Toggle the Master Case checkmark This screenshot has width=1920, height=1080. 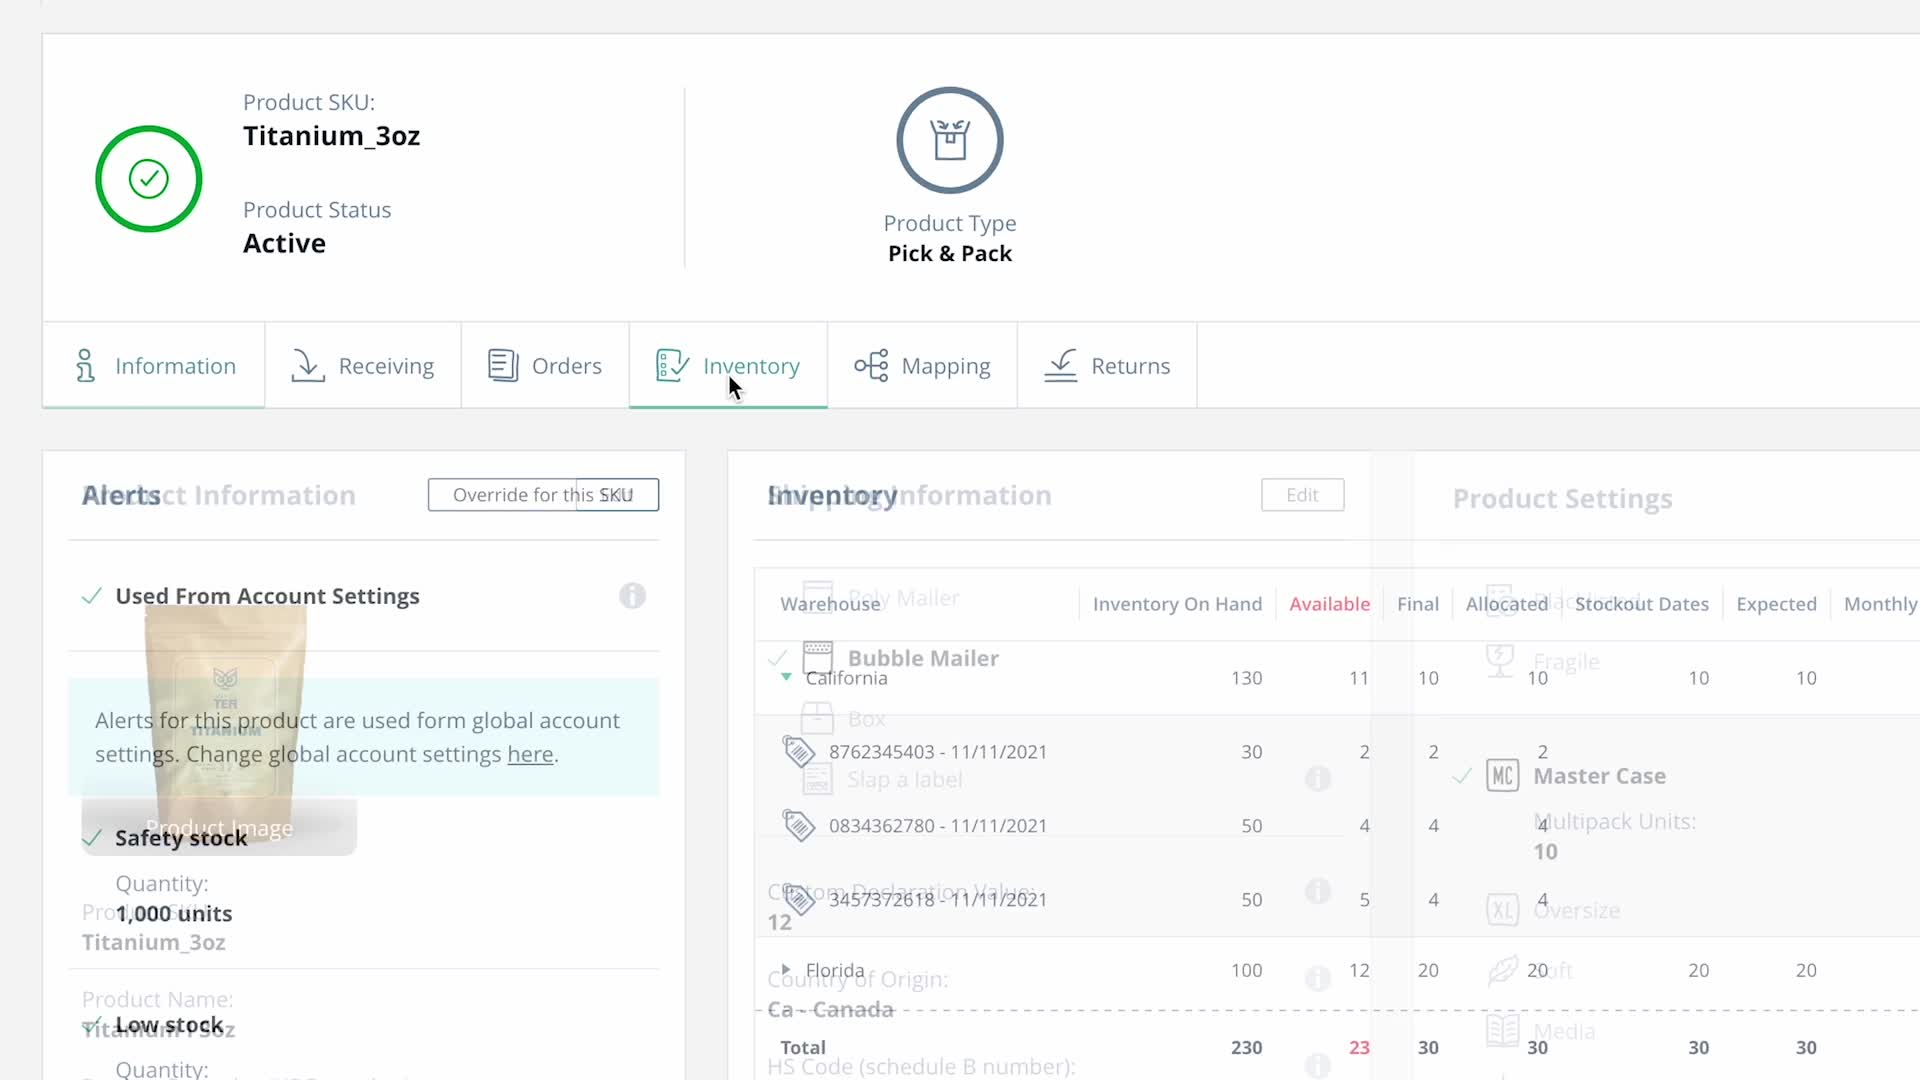pos(1462,776)
